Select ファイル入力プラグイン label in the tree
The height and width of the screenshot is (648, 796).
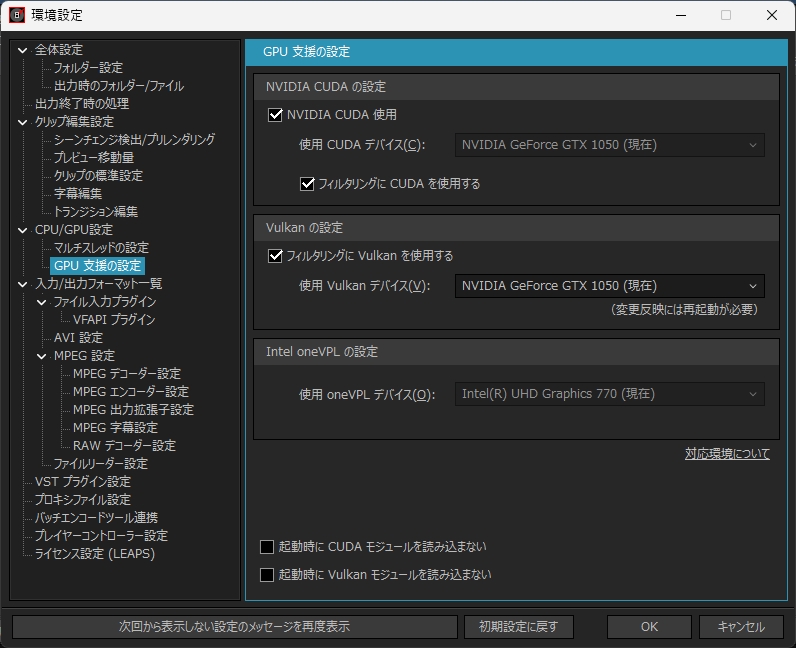(x=105, y=302)
